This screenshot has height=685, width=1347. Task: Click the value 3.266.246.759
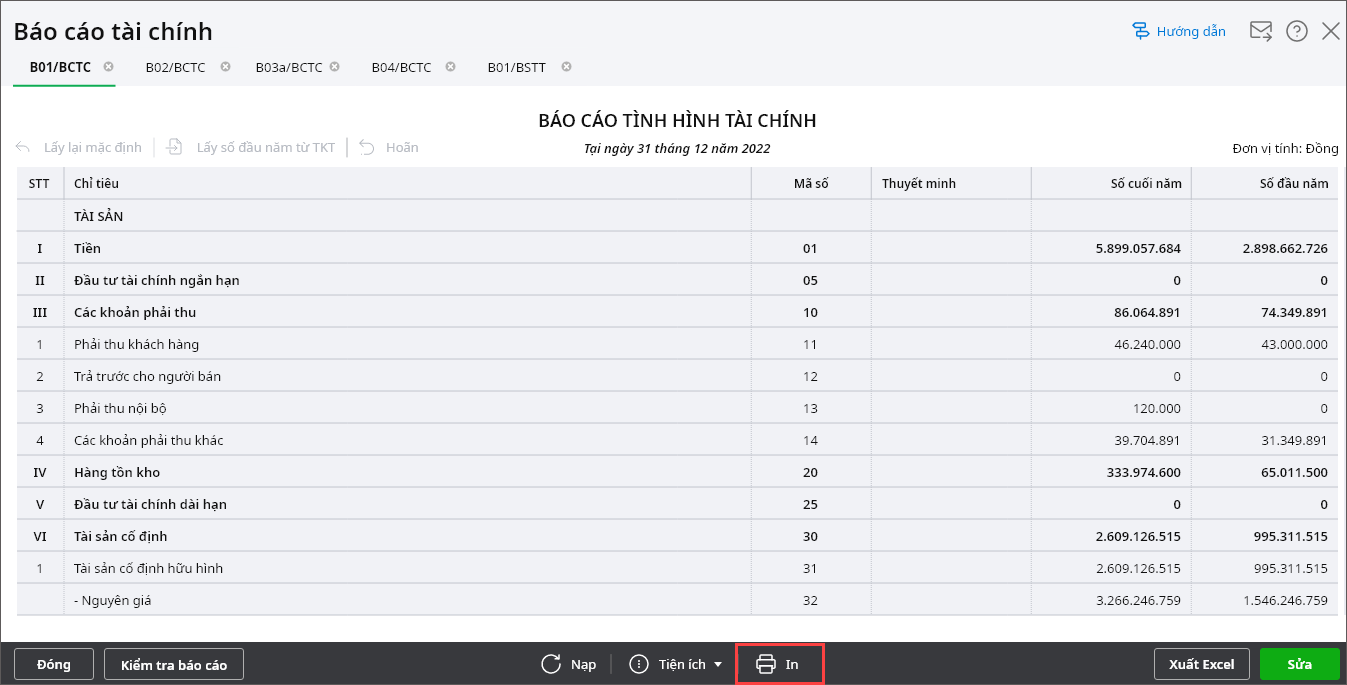point(1139,600)
